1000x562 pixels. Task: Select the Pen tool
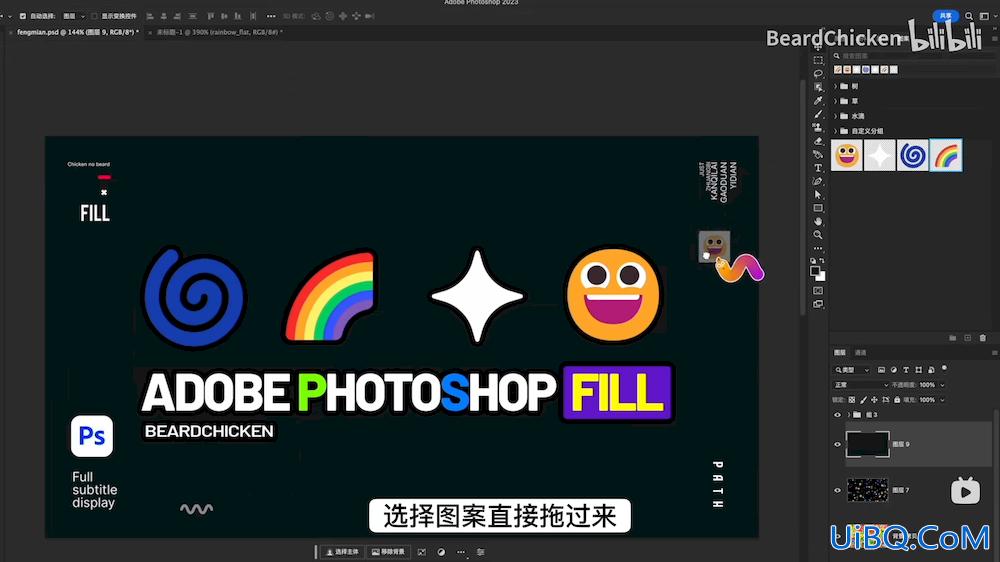(818, 181)
